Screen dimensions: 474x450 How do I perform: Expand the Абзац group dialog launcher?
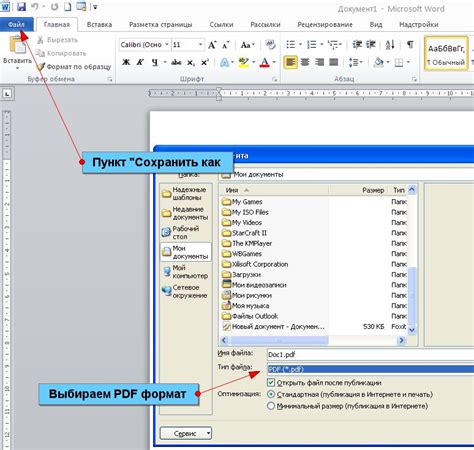coord(414,79)
